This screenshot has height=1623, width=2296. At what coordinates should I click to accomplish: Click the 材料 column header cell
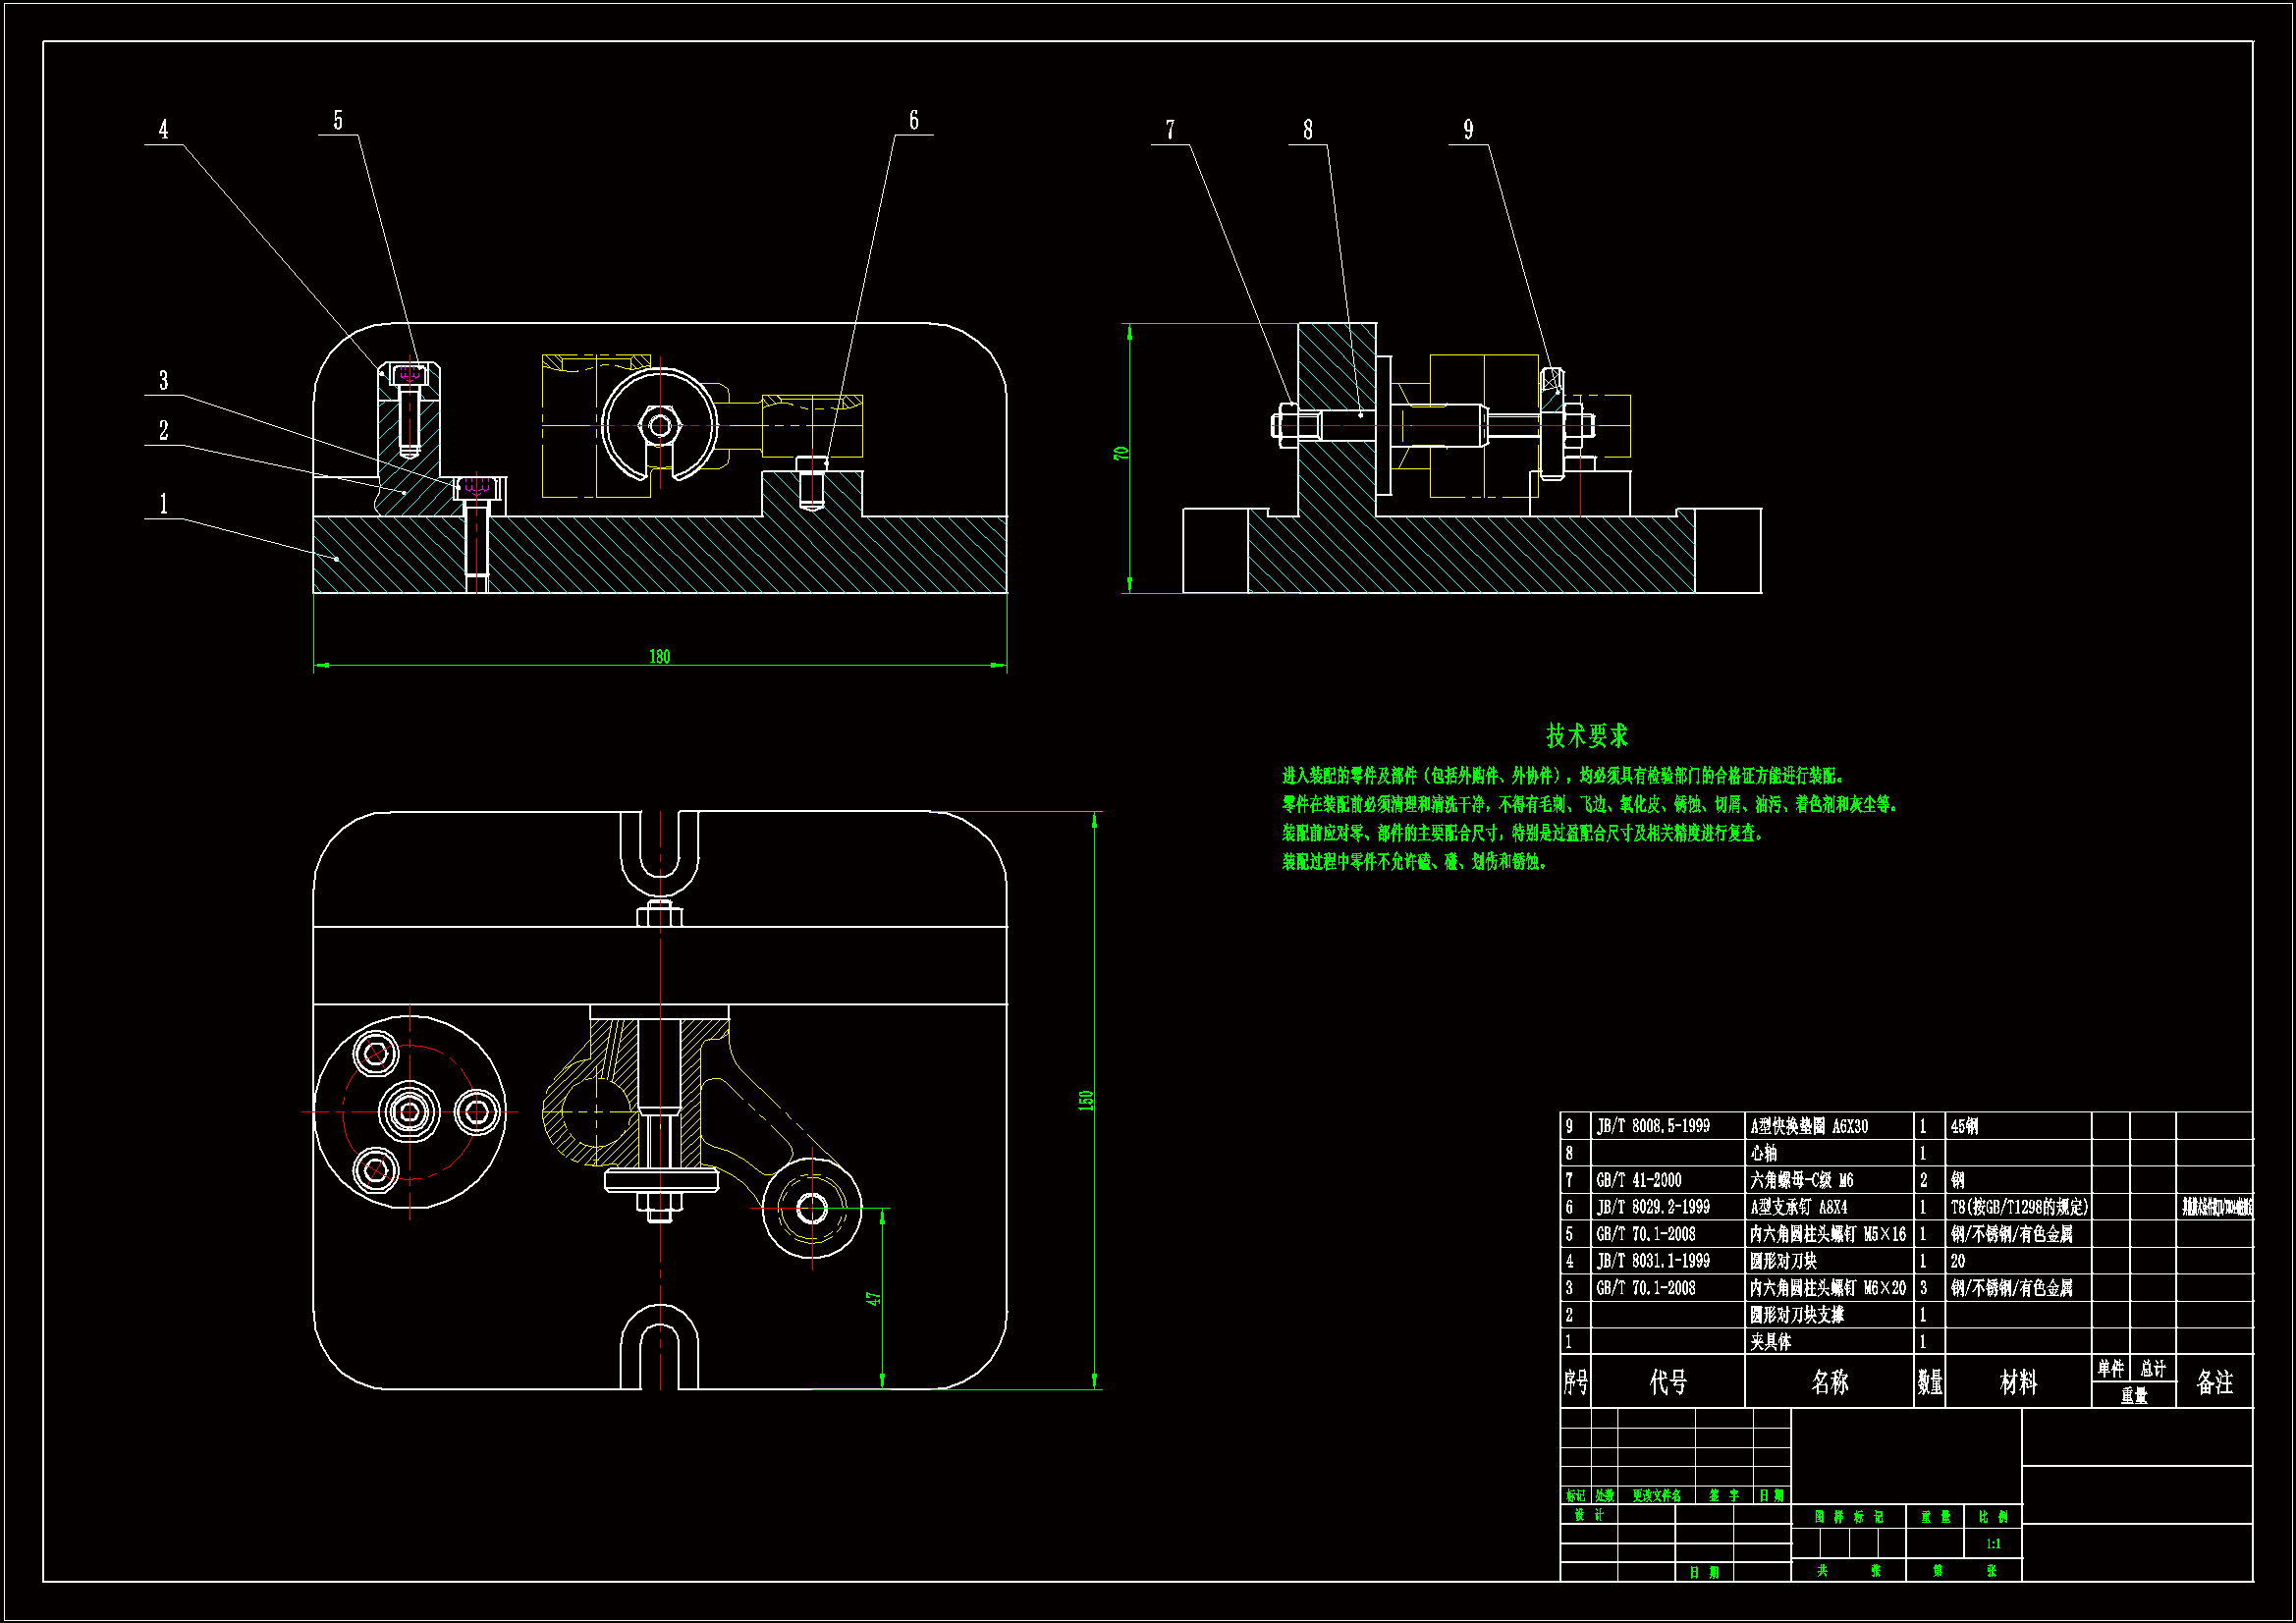coord(2017,1382)
